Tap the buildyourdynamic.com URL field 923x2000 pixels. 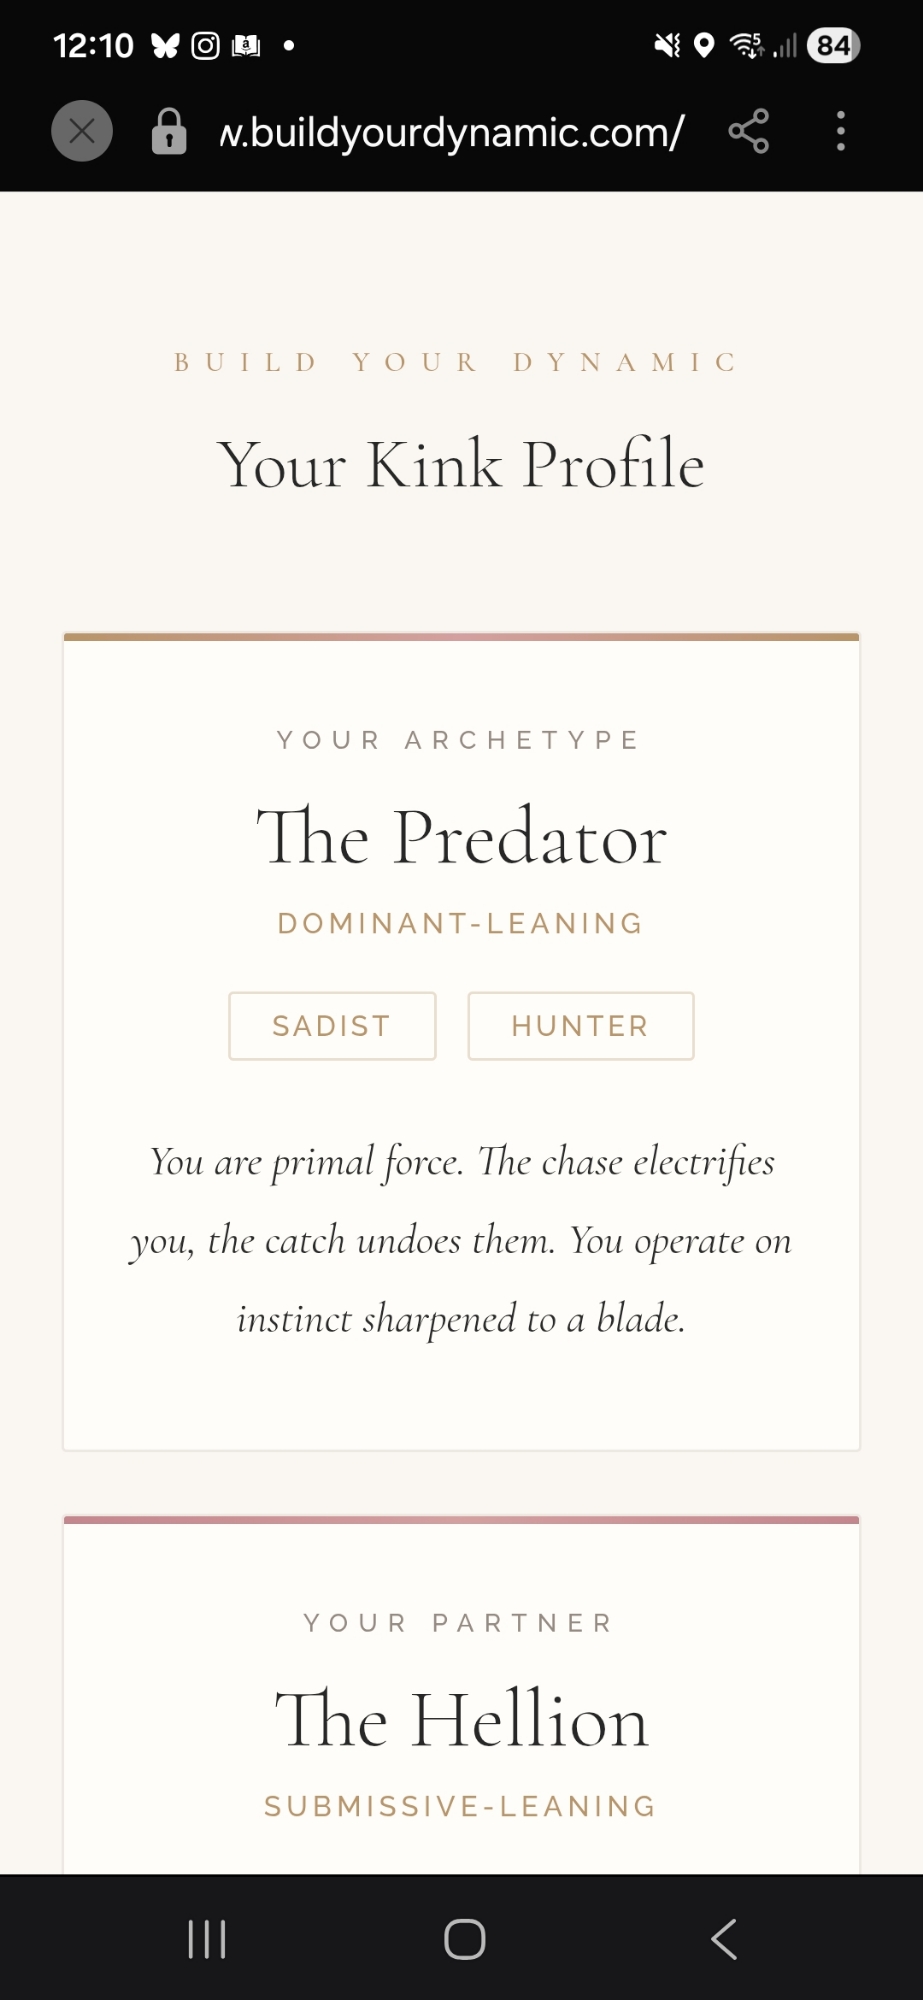tap(451, 131)
